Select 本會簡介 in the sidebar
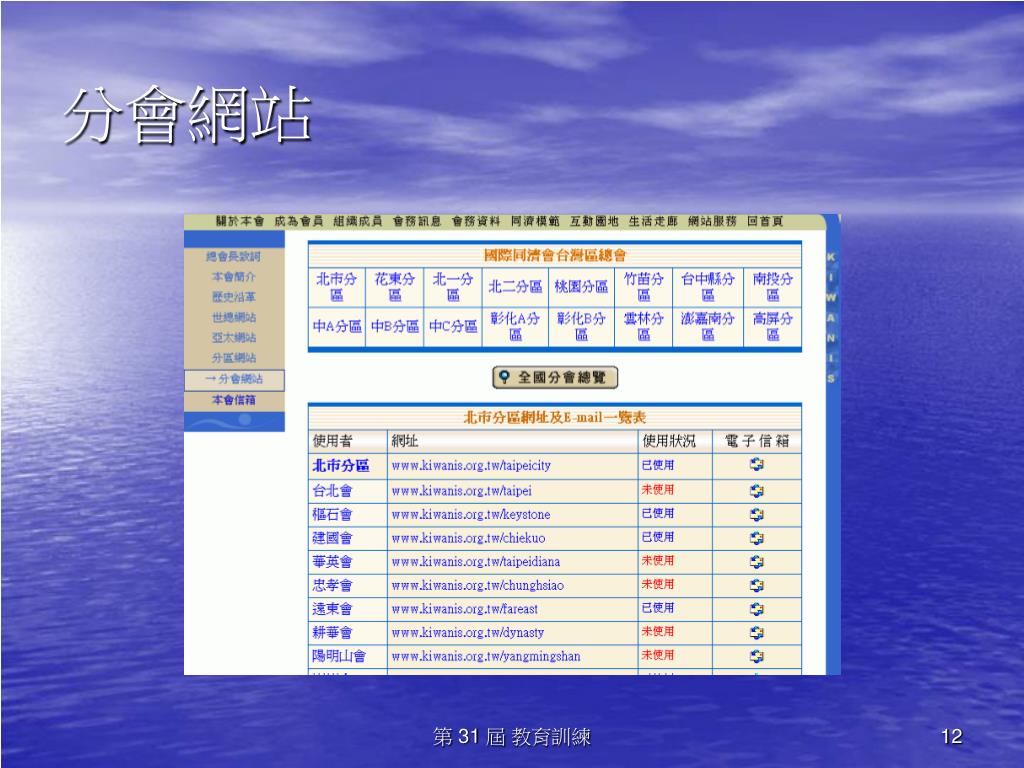The image size is (1024, 768). pyautogui.click(x=233, y=277)
